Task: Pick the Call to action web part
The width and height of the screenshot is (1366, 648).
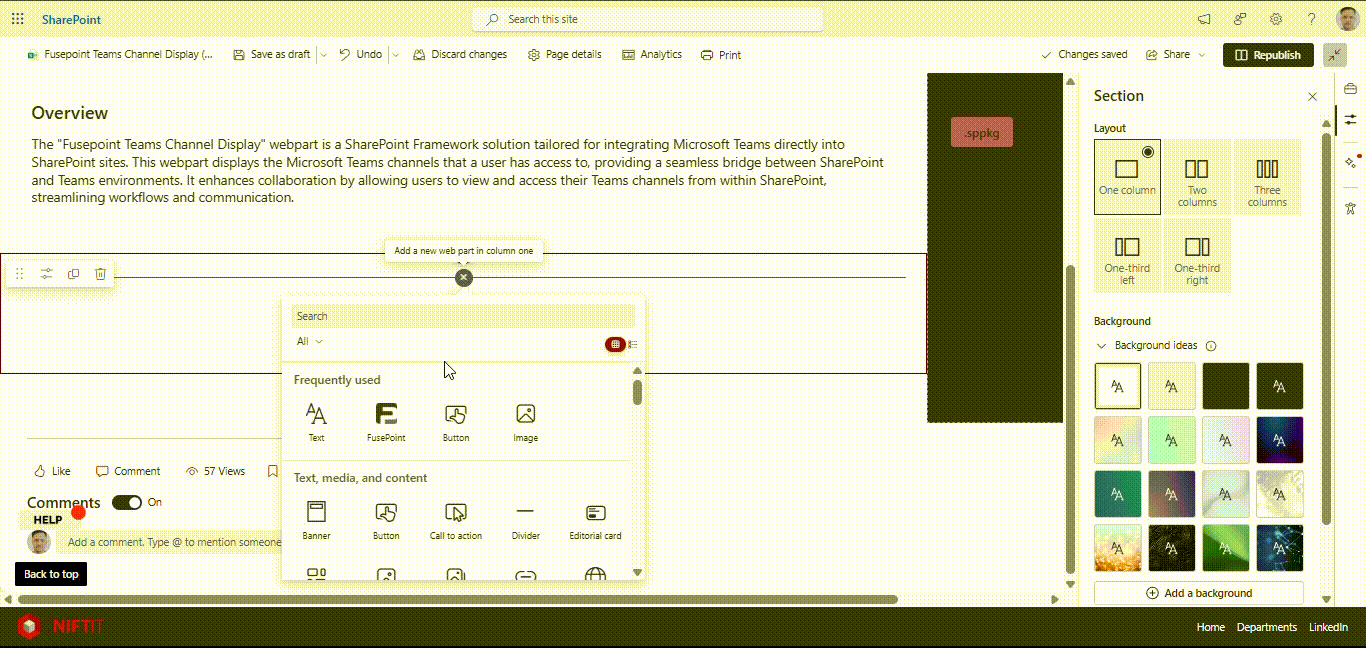Action: click(456, 519)
